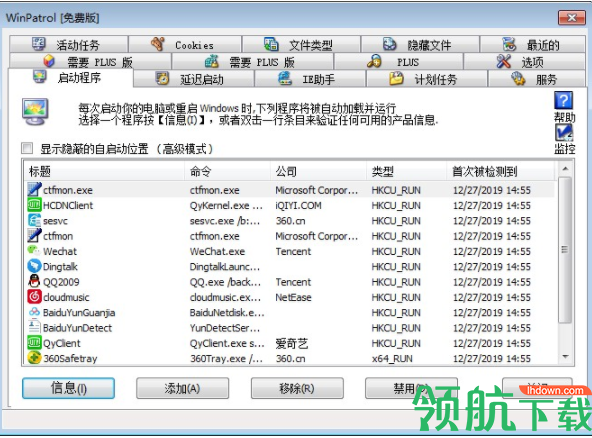Switch to the 延迟启动 tab

coord(194,79)
